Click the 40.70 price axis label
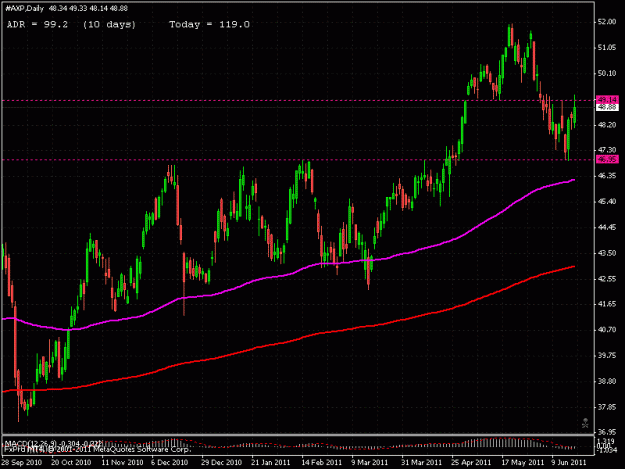625x469 pixels. click(x=607, y=330)
